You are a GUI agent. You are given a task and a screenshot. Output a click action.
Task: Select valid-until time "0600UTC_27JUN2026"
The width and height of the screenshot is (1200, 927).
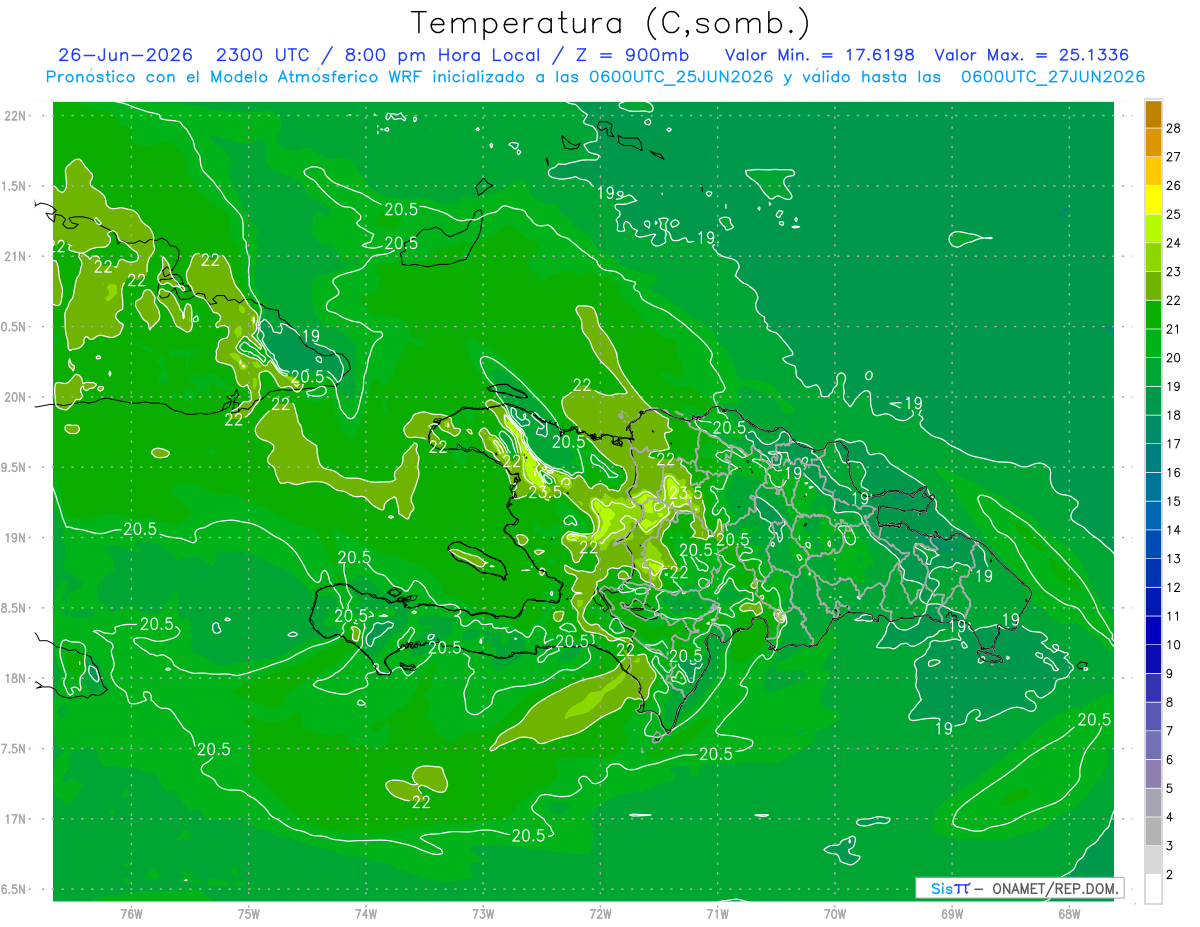(1053, 77)
